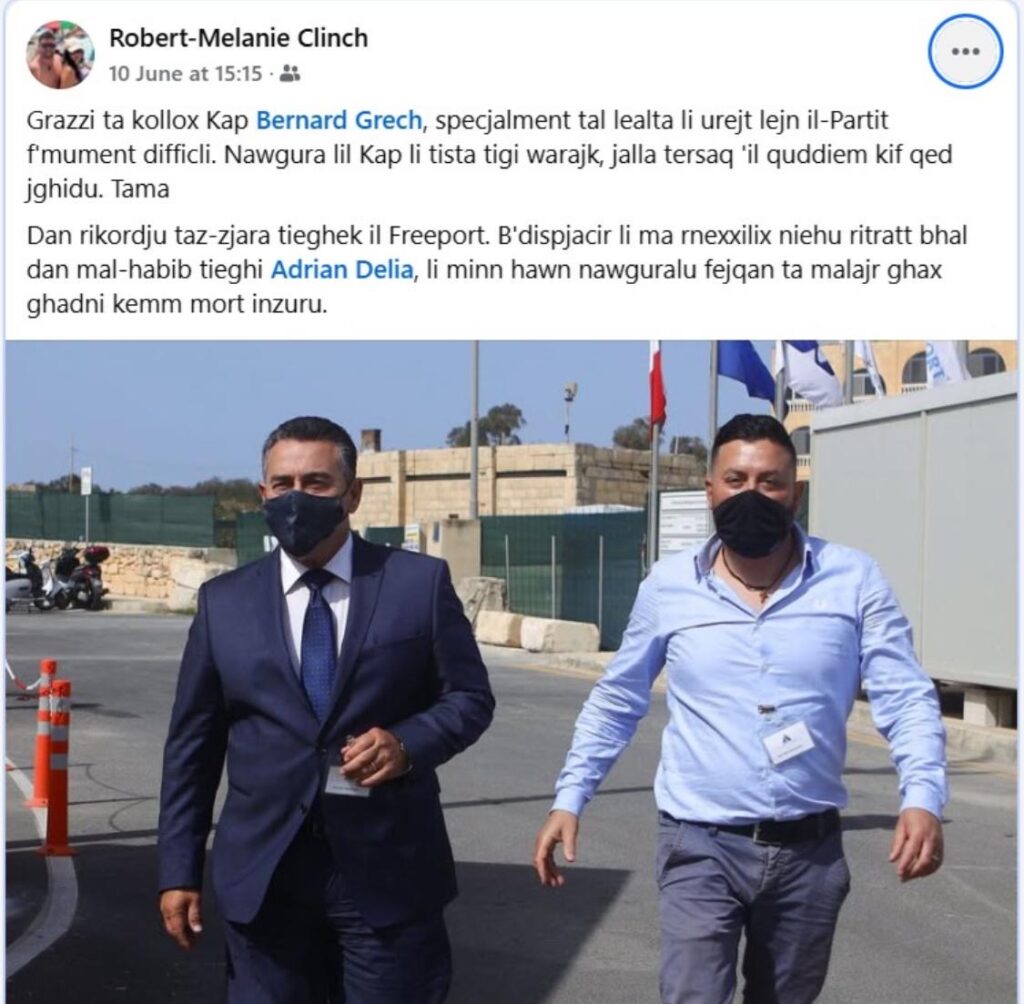Follow the Adrian Delia tagged profile link
Viewport: 1024px width, 1004px height.
click(x=342, y=270)
